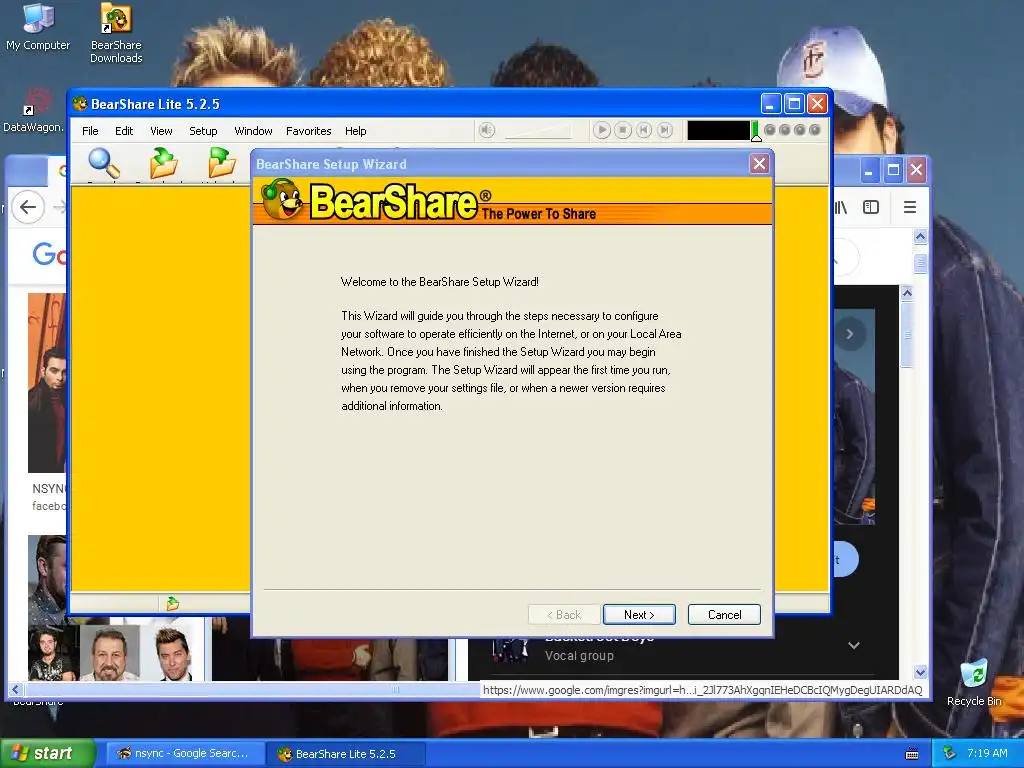Click Next in the Setup Wizard

point(639,615)
